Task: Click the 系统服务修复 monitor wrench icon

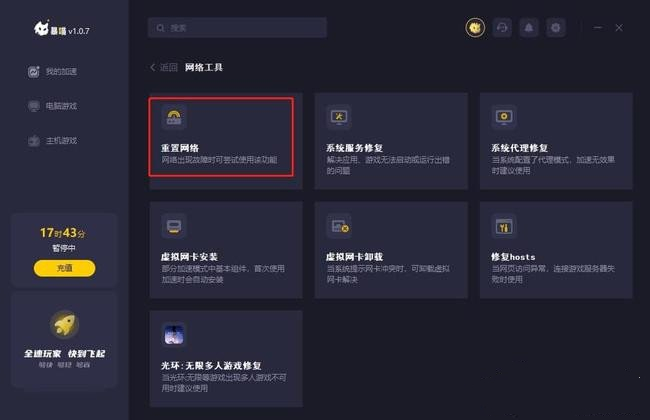Action: (x=339, y=117)
